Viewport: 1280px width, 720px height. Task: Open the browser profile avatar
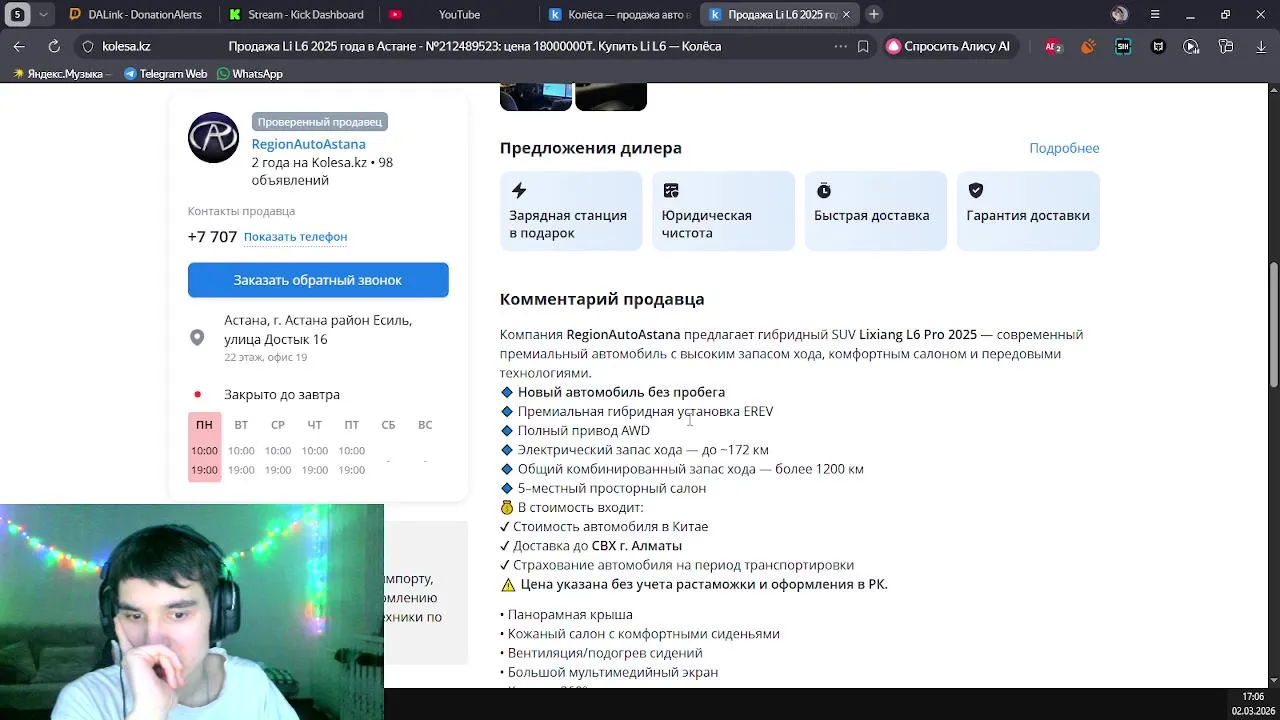click(x=1120, y=14)
